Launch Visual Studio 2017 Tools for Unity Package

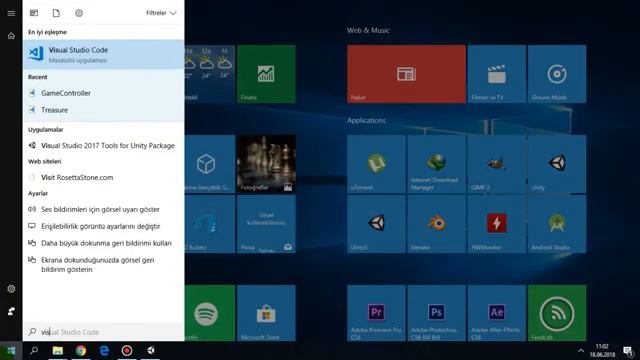tap(104, 145)
